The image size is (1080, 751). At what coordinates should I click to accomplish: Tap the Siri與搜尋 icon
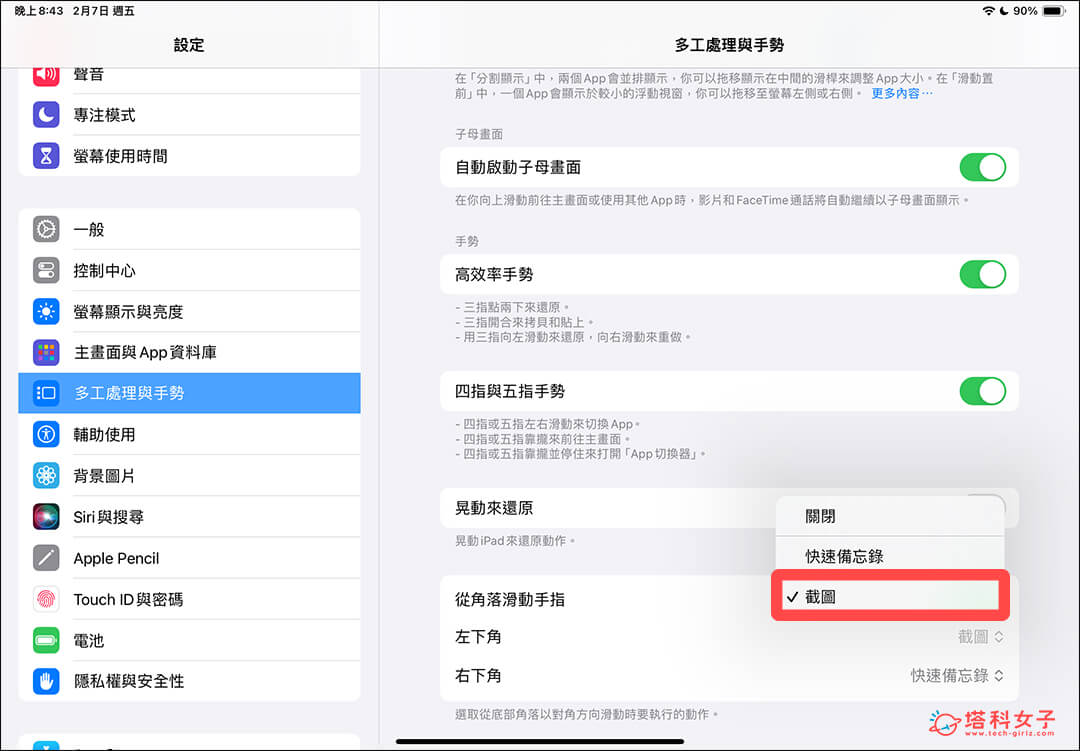click(46, 516)
